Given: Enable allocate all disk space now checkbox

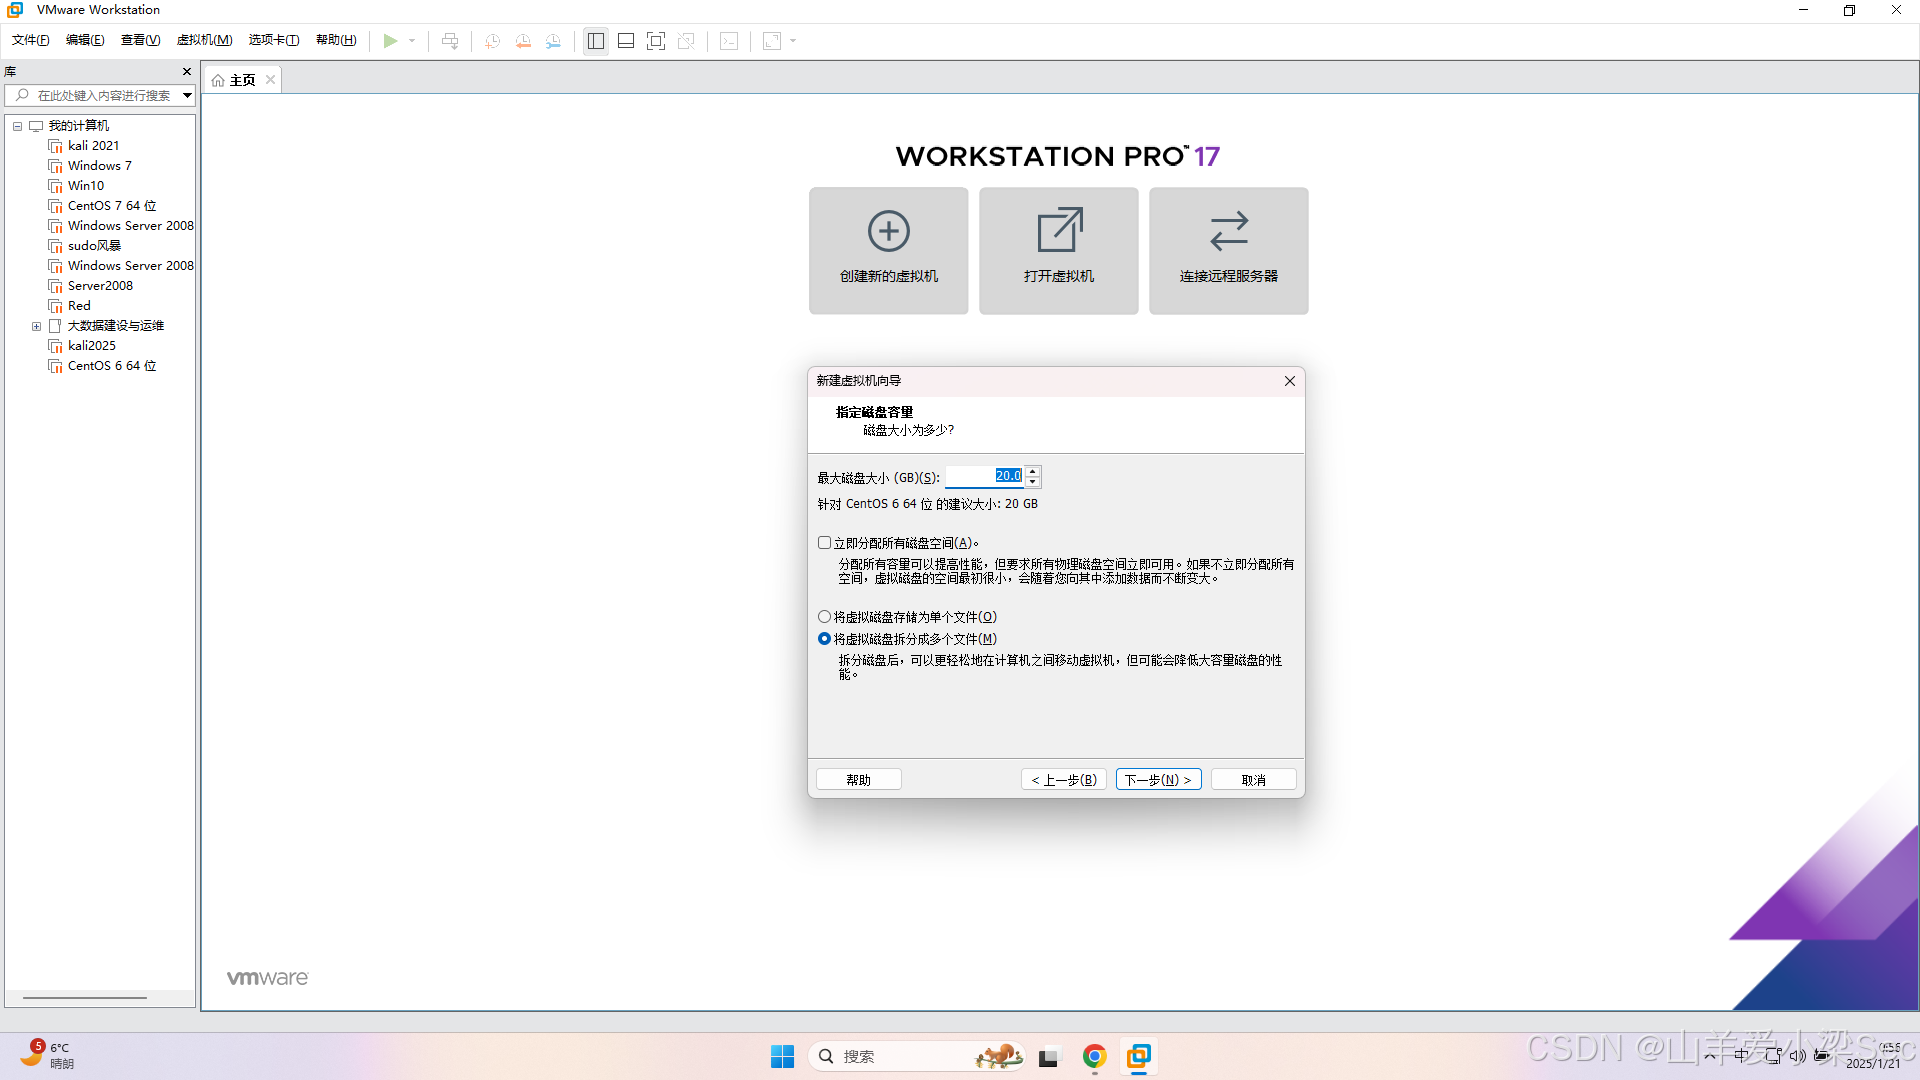Looking at the screenshot, I should pyautogui.click(x=825, y=543).
